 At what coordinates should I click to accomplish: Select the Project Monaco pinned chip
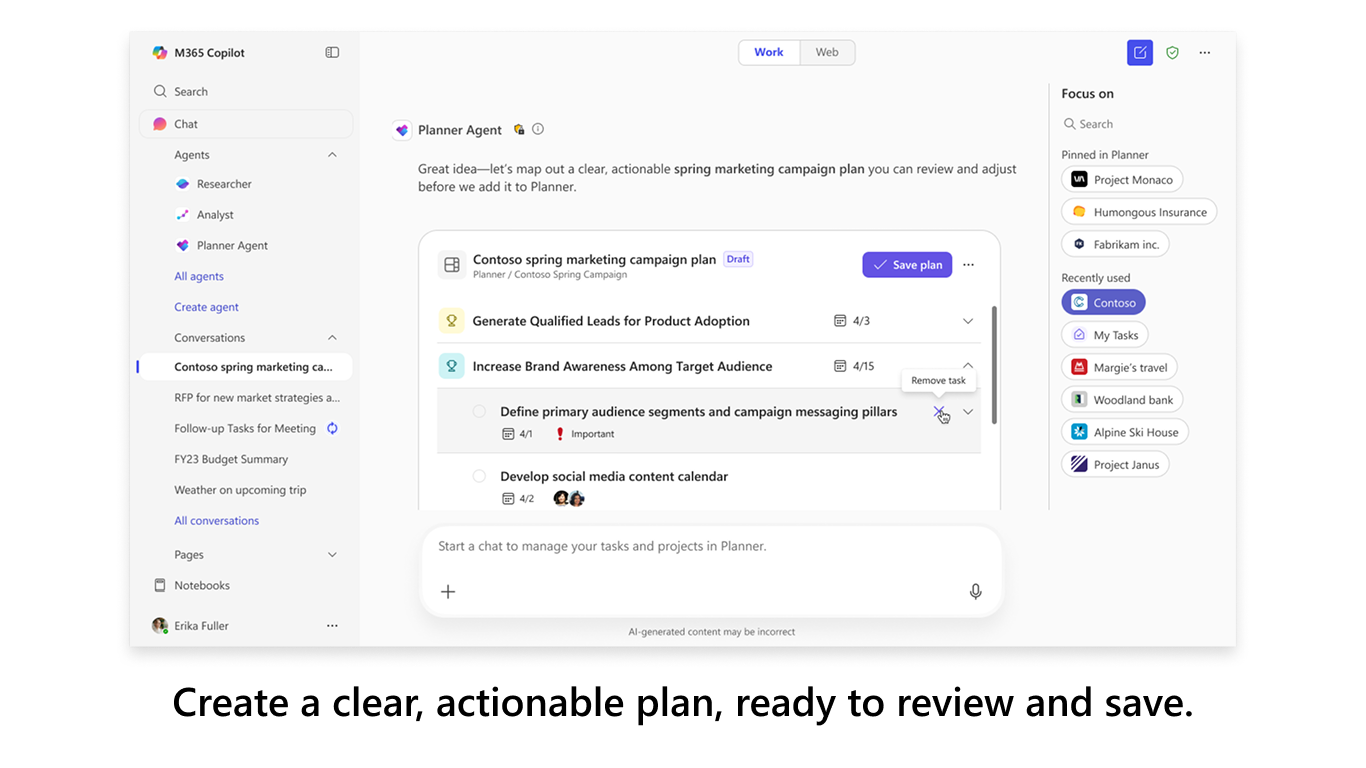click(1122, 180)
